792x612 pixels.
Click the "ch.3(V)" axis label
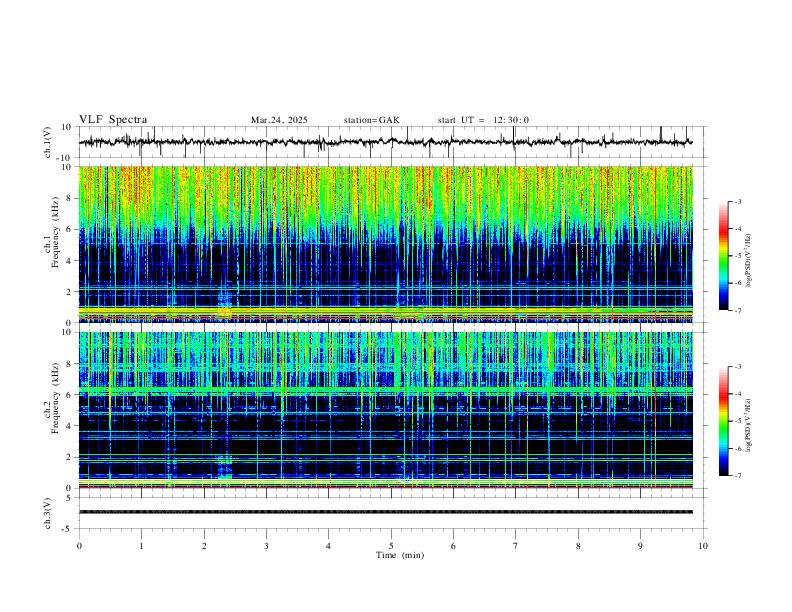pos(48,513)
